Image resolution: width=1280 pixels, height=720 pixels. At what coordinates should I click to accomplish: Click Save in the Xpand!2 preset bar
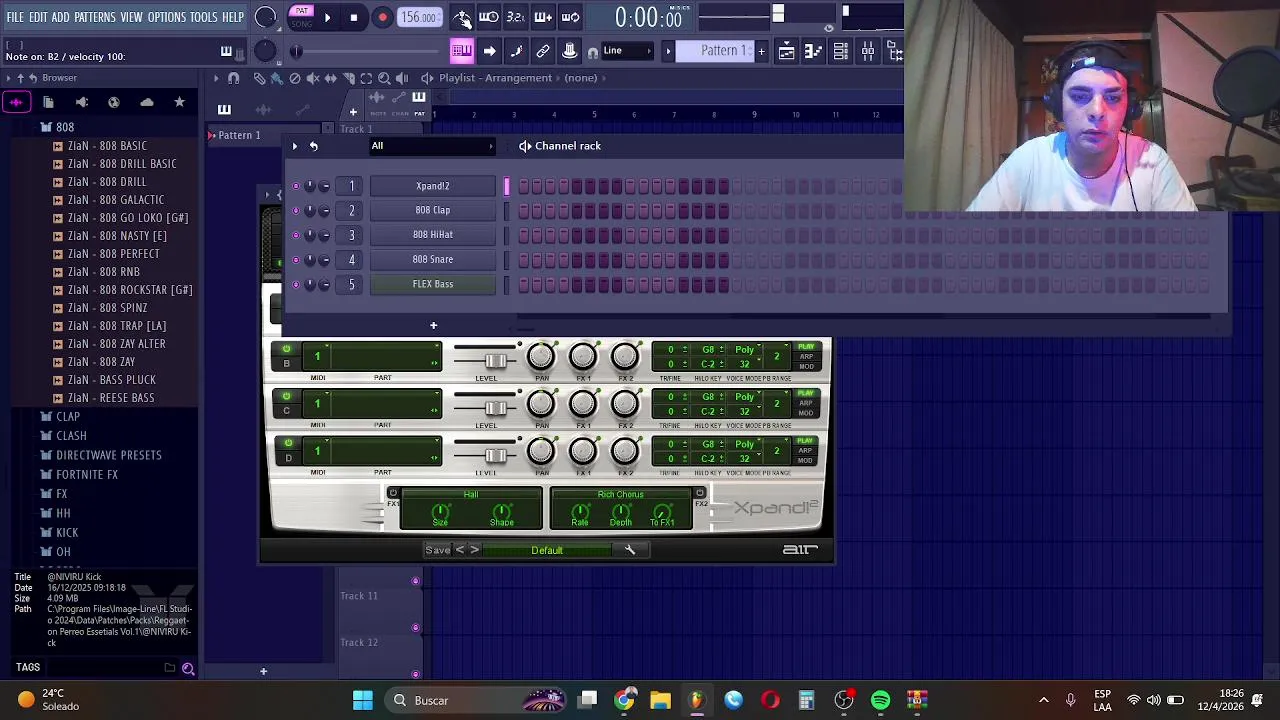[x=437, y=550]
